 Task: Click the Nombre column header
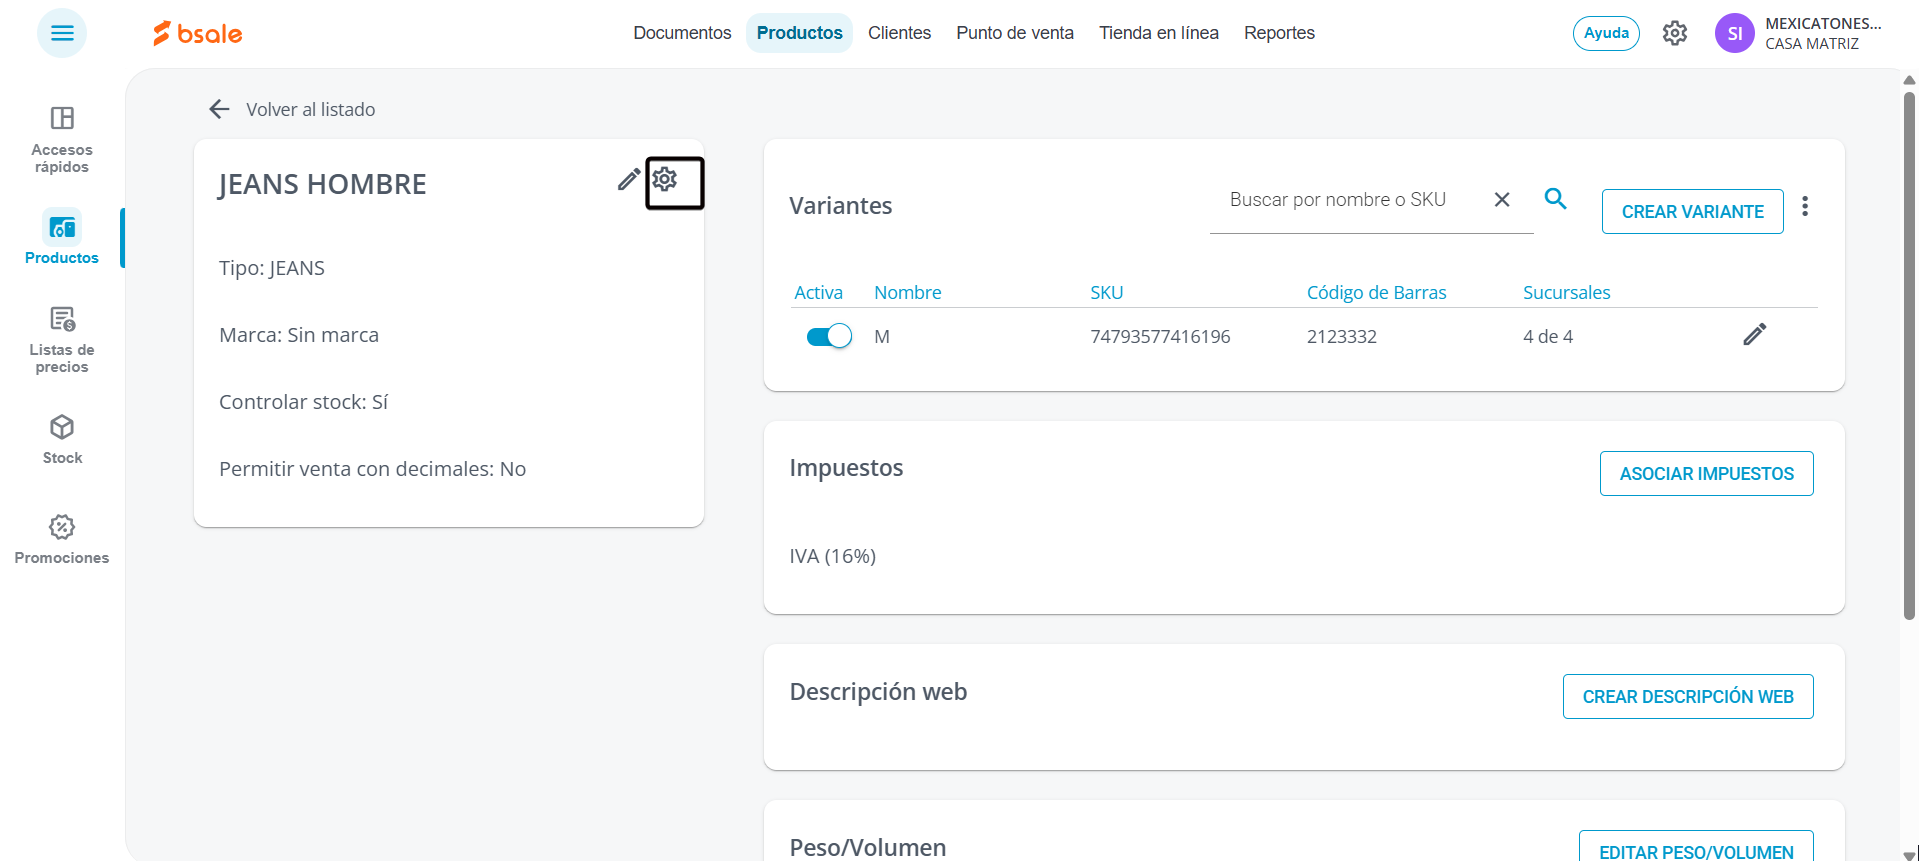coord(908,293)
